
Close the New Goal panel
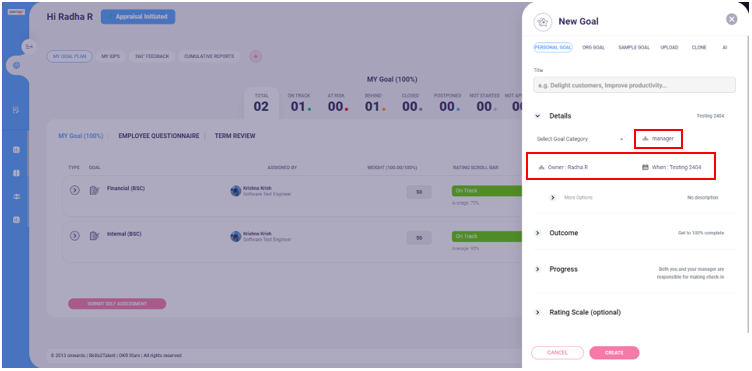(731, 19)
